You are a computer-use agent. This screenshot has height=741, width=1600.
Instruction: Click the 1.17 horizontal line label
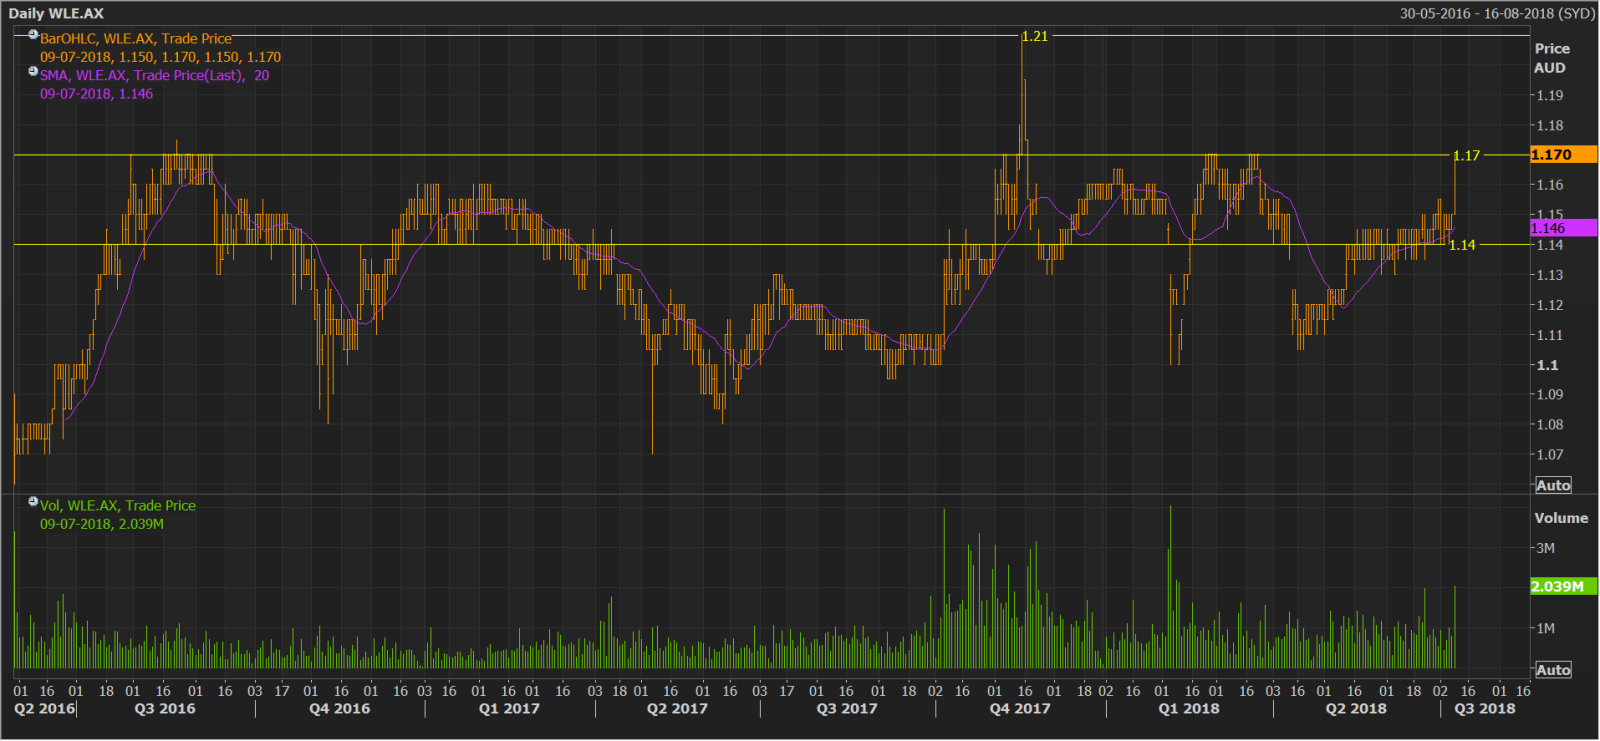point(1466,156)
